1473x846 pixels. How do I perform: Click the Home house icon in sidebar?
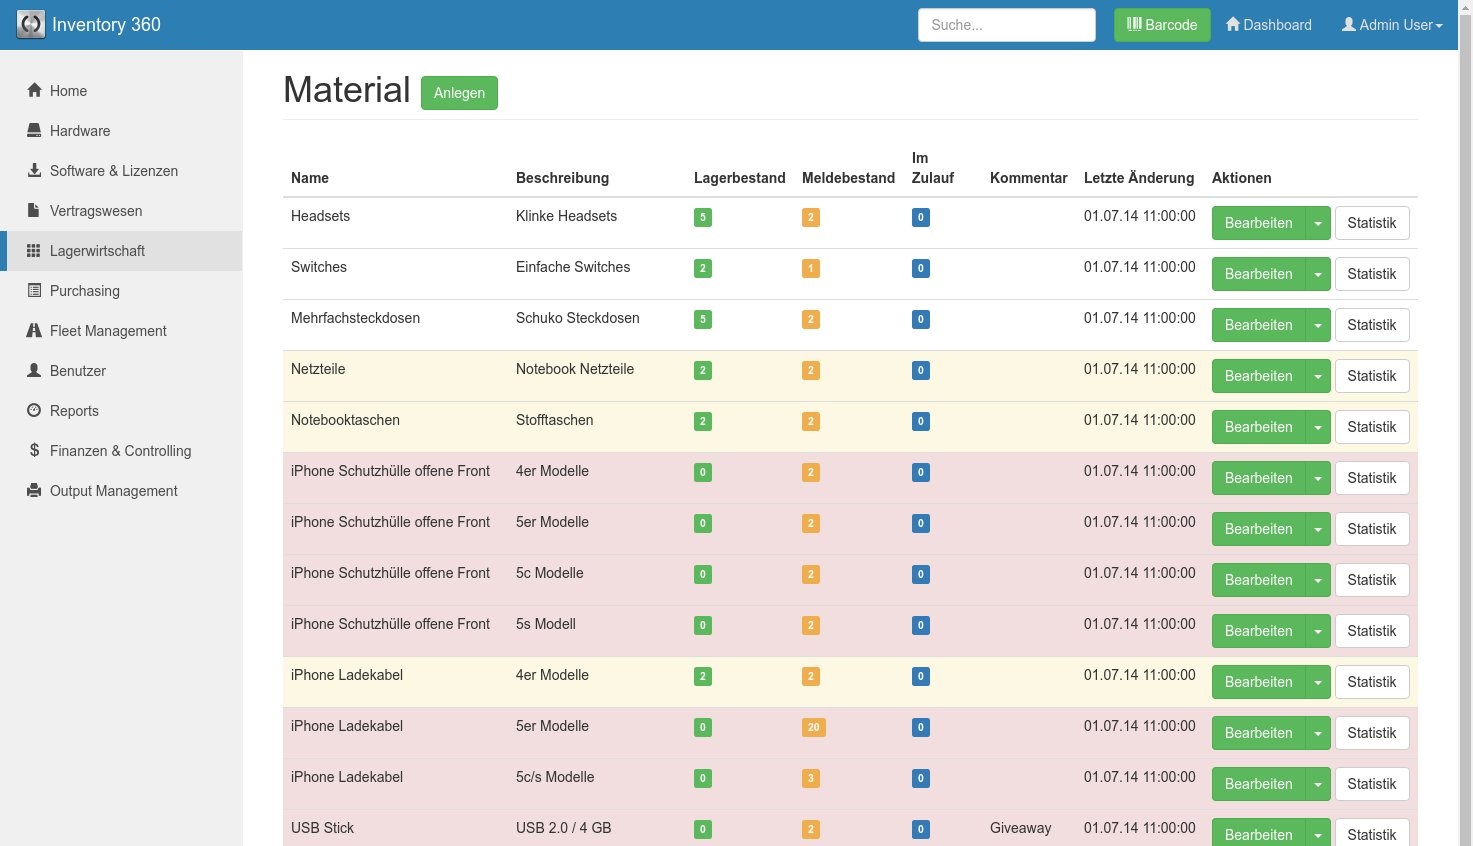35,91
